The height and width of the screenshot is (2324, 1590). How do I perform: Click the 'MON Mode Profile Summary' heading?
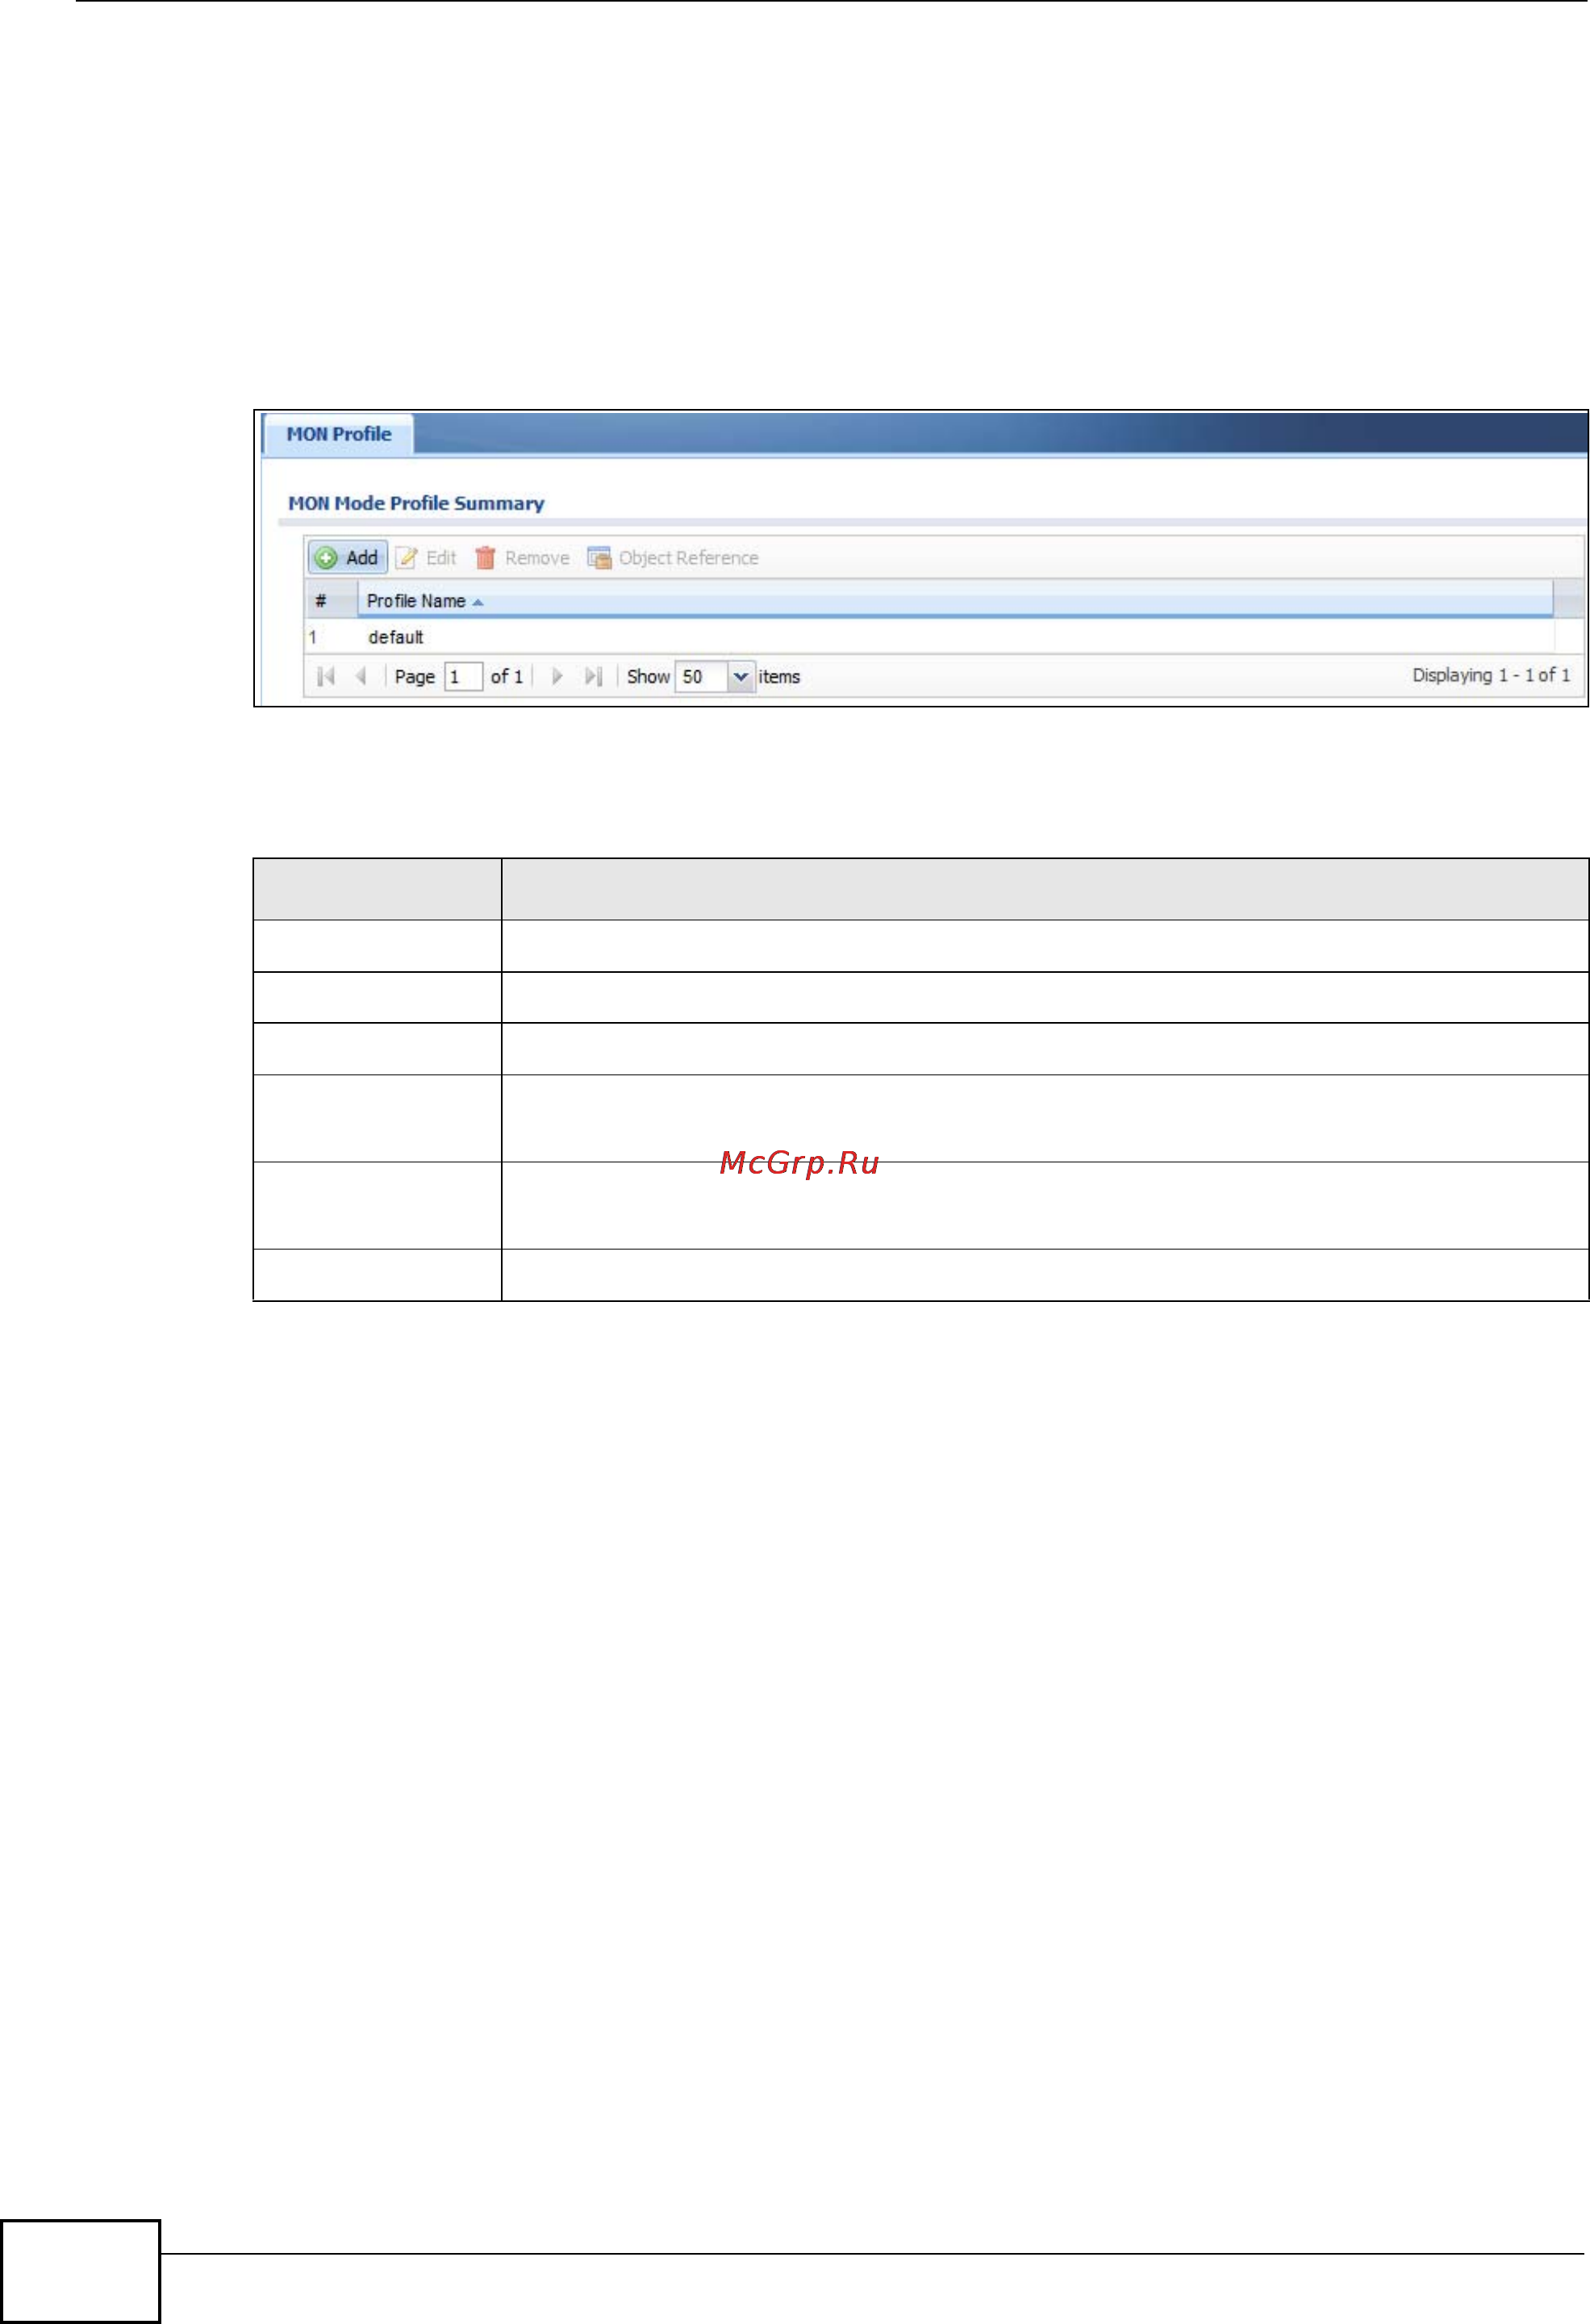[416, 503]
